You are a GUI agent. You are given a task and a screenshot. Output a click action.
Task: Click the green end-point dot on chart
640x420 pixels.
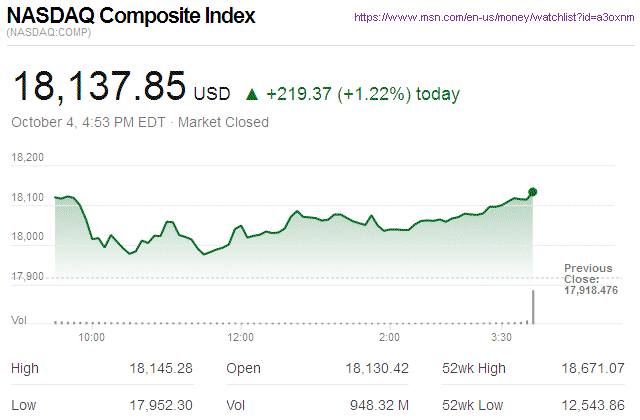533,192
